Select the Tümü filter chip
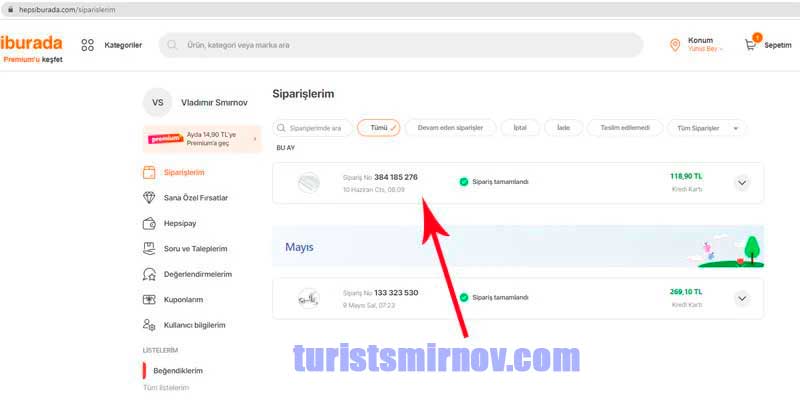This screenshot has width=800, height=403. pyautogui.click(x=379, y=128)
